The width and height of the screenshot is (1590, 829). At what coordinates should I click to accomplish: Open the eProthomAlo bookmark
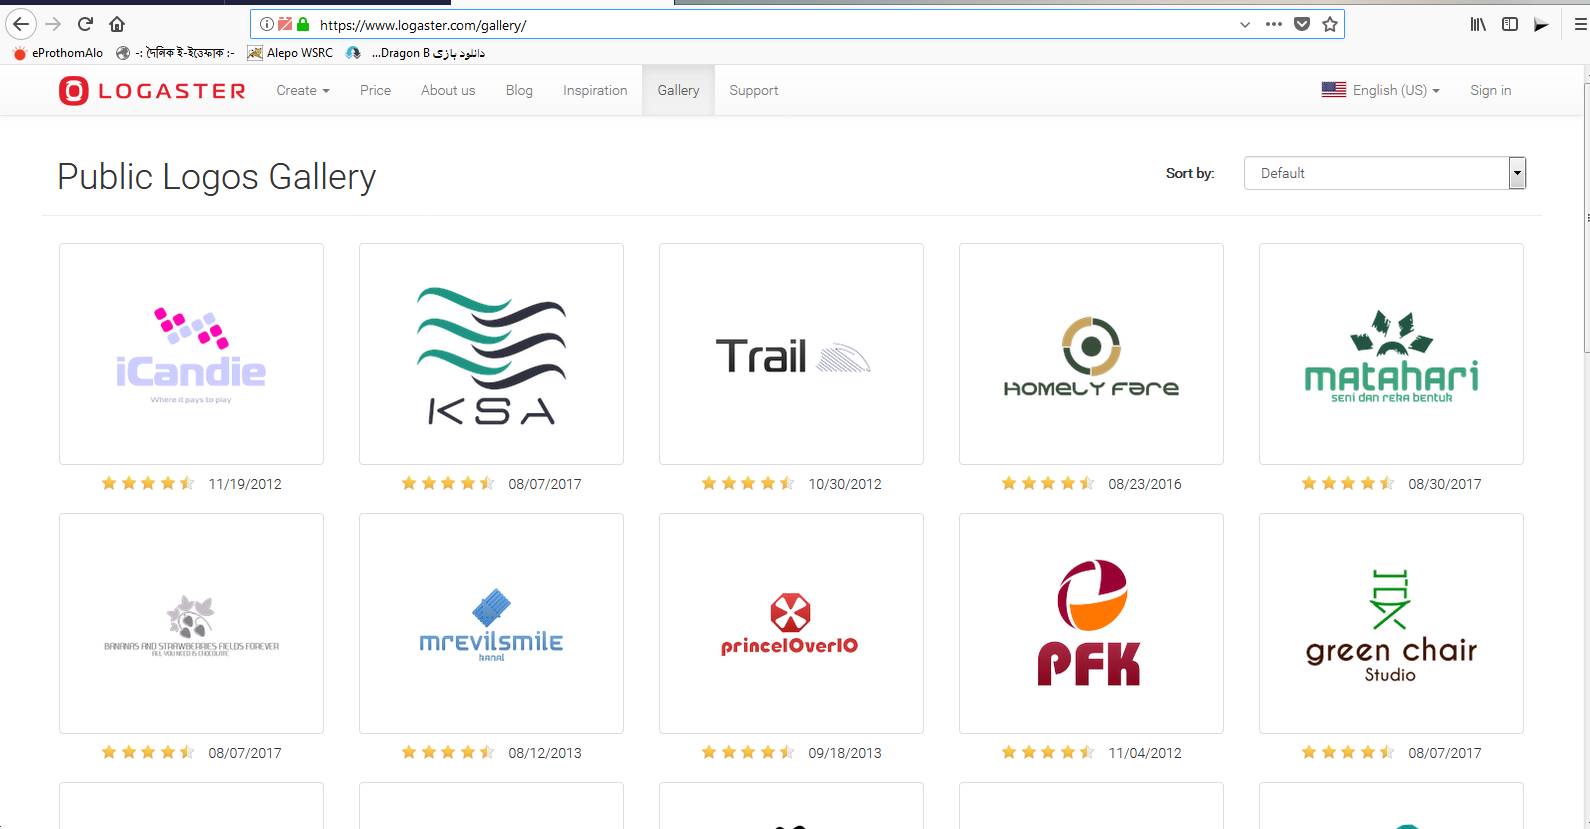pos(58,53)
